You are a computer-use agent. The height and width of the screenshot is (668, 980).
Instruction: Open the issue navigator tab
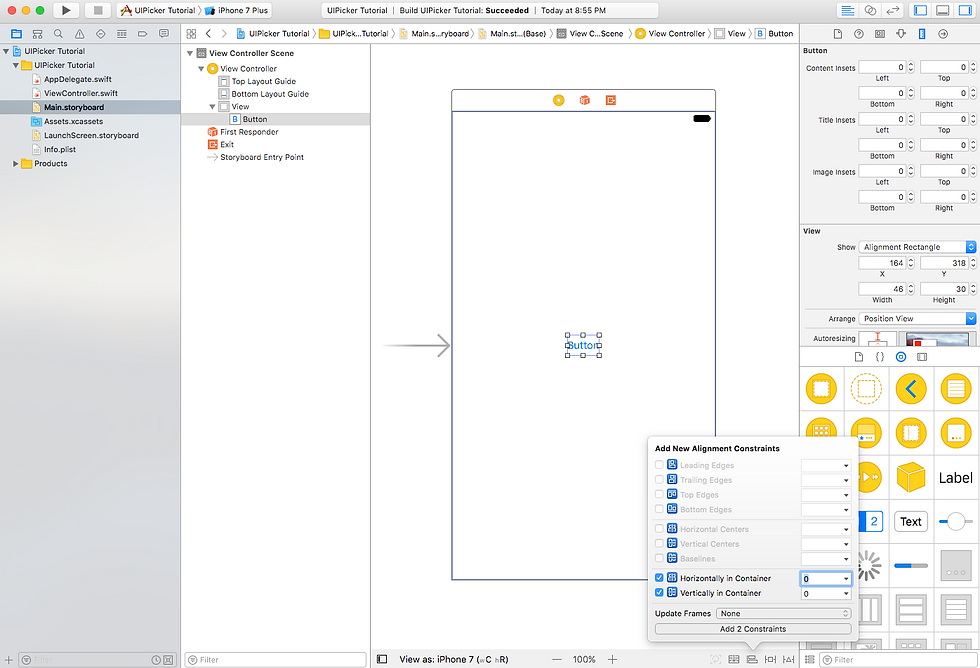pyautogui.click(x=79, y=34)
